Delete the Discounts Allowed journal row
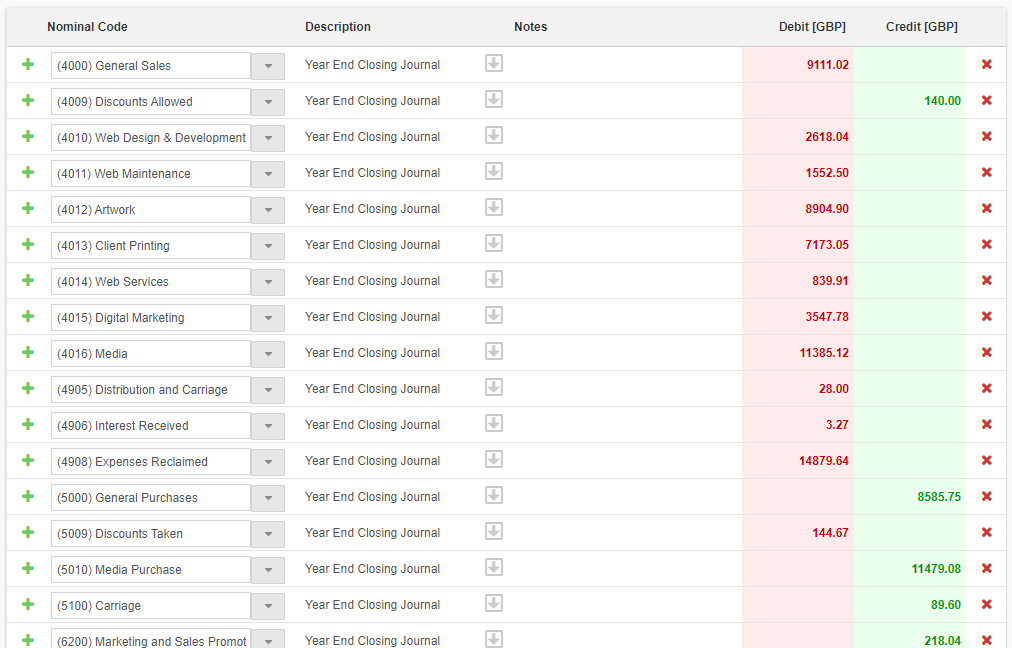The height and width of the screenshot is (648, 1012). click(x=986, y=101)
